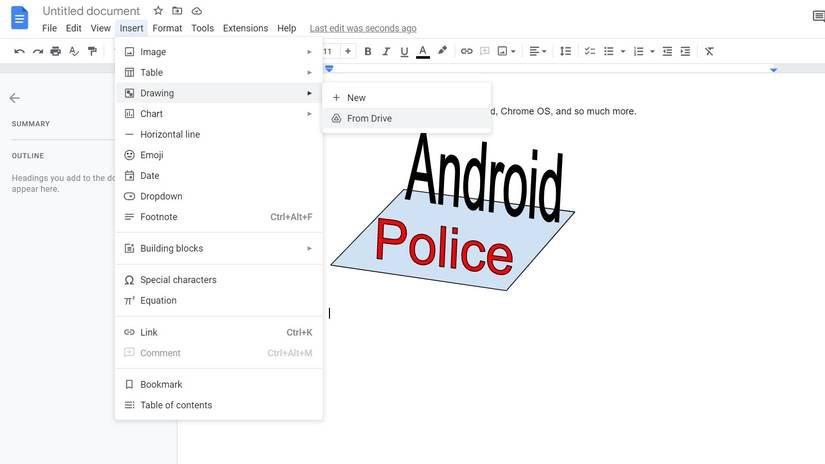Open the text alignment dropdown
The width and height of the screenshot is (825, 464).
pos(537,51)
